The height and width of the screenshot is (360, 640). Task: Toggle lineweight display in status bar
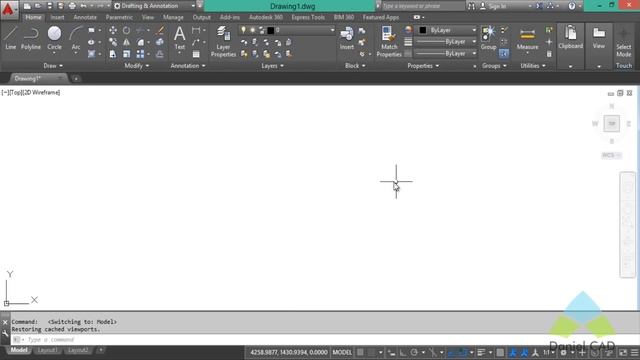click(x=481, y=352)
